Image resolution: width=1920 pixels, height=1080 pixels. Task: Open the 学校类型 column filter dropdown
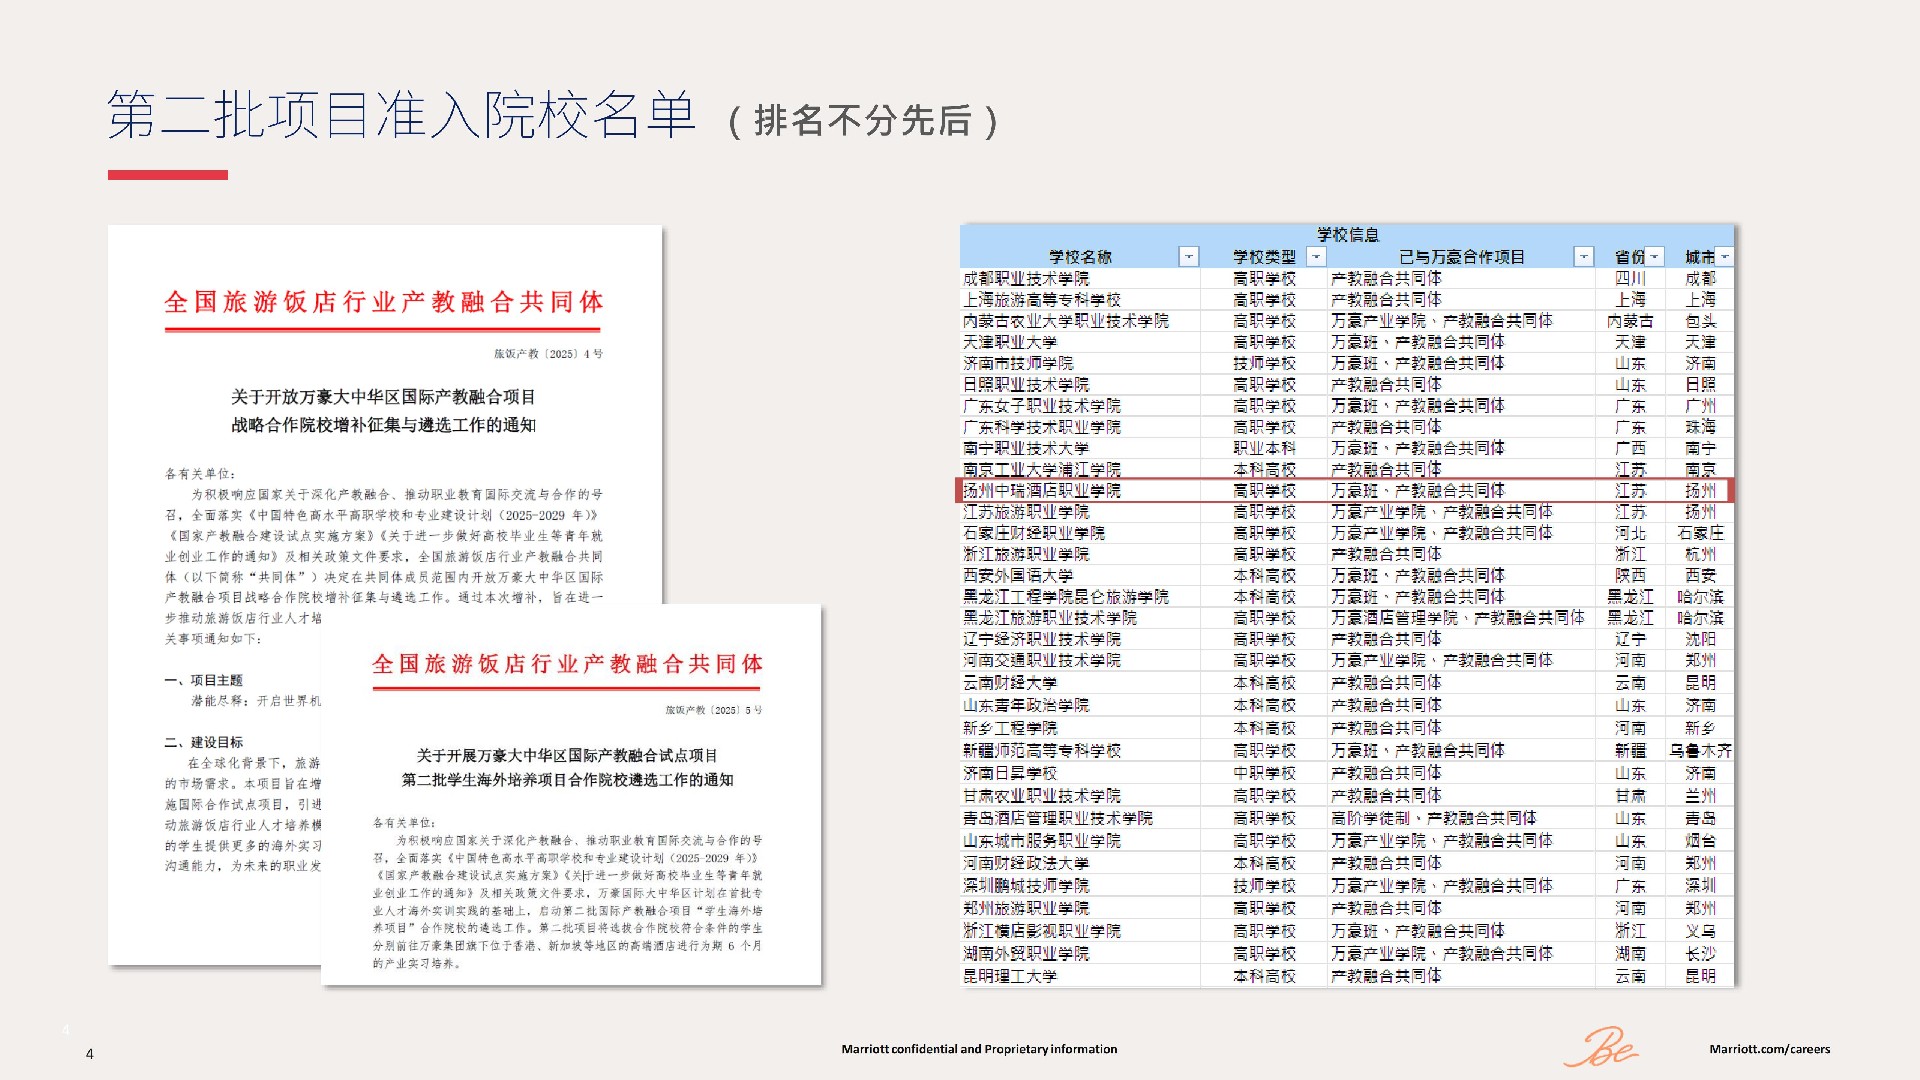pos(1316,257)
